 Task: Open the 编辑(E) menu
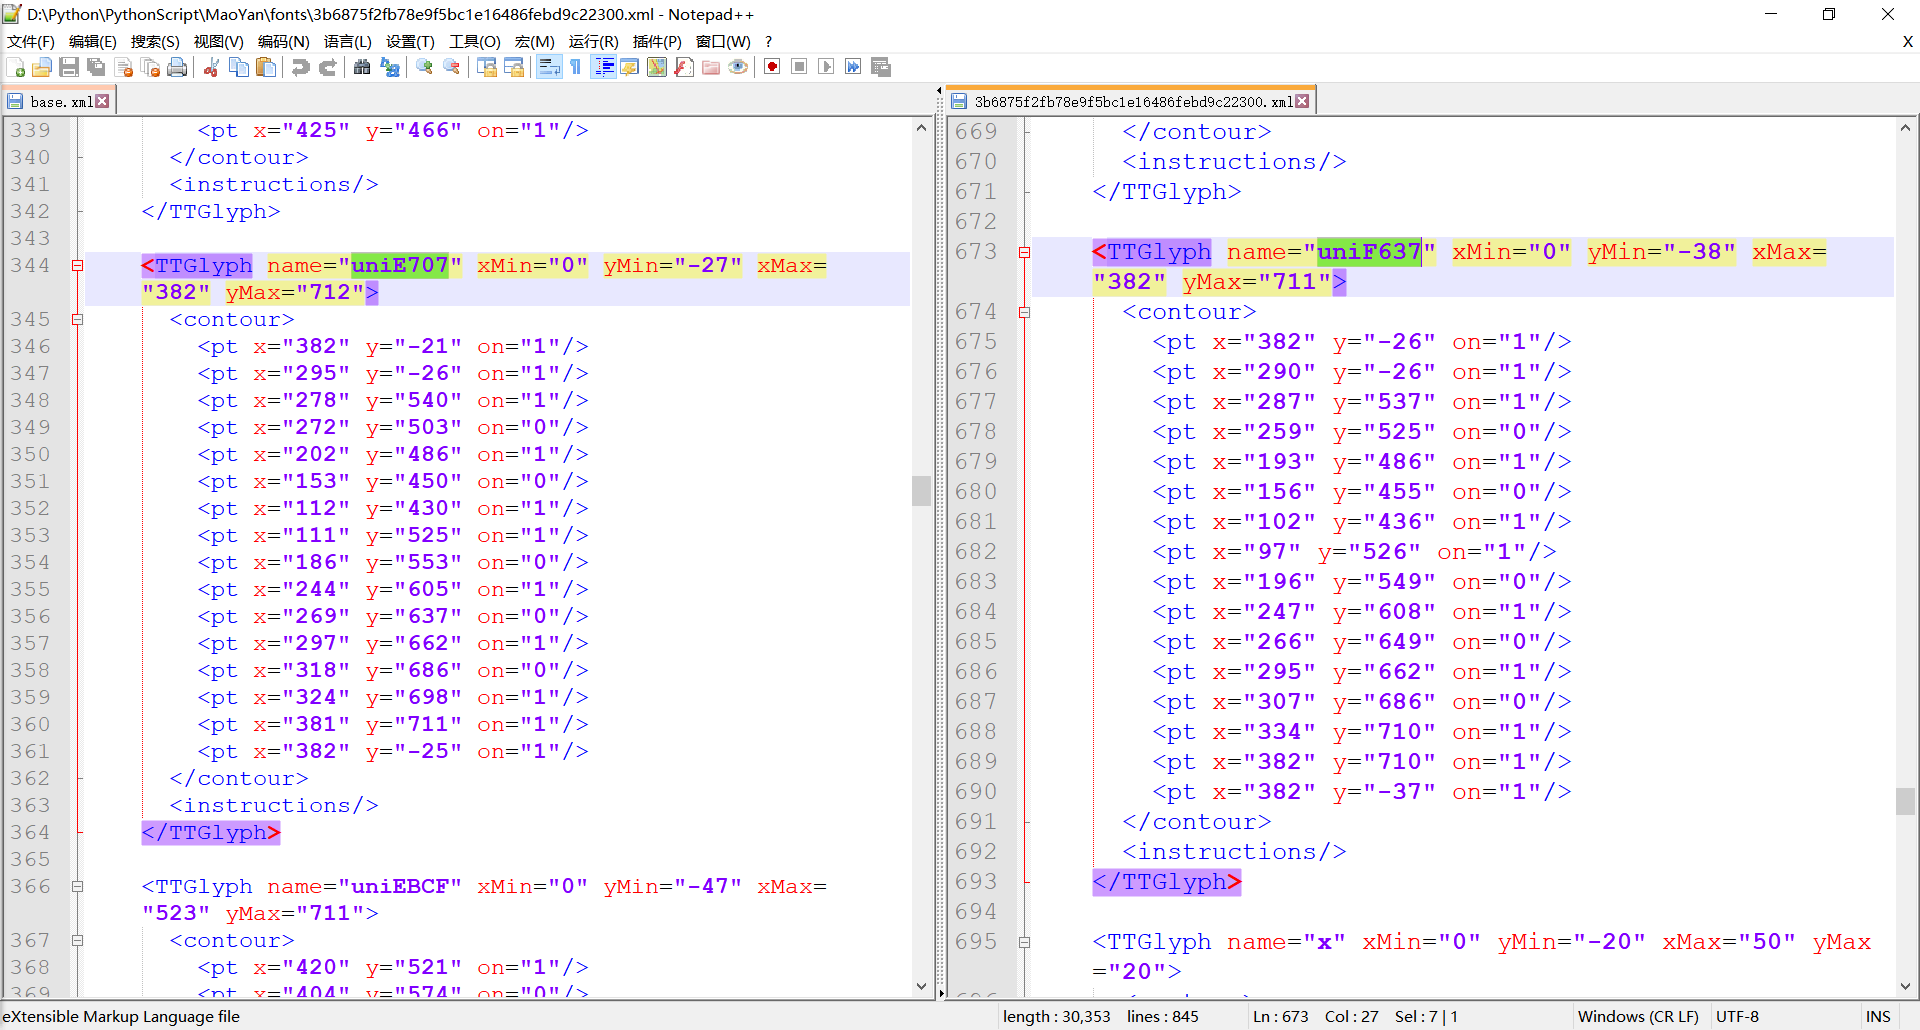coord(93,41)
